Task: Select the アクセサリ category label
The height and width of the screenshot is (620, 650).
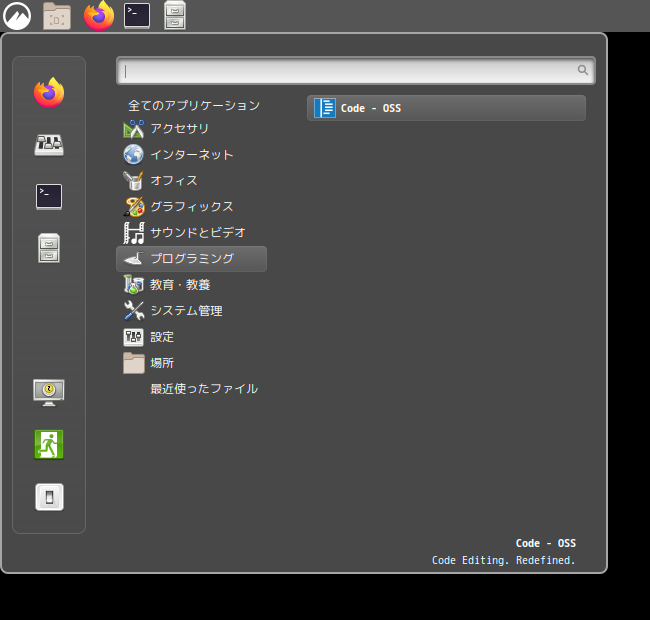Action: [x=179, y=128]
